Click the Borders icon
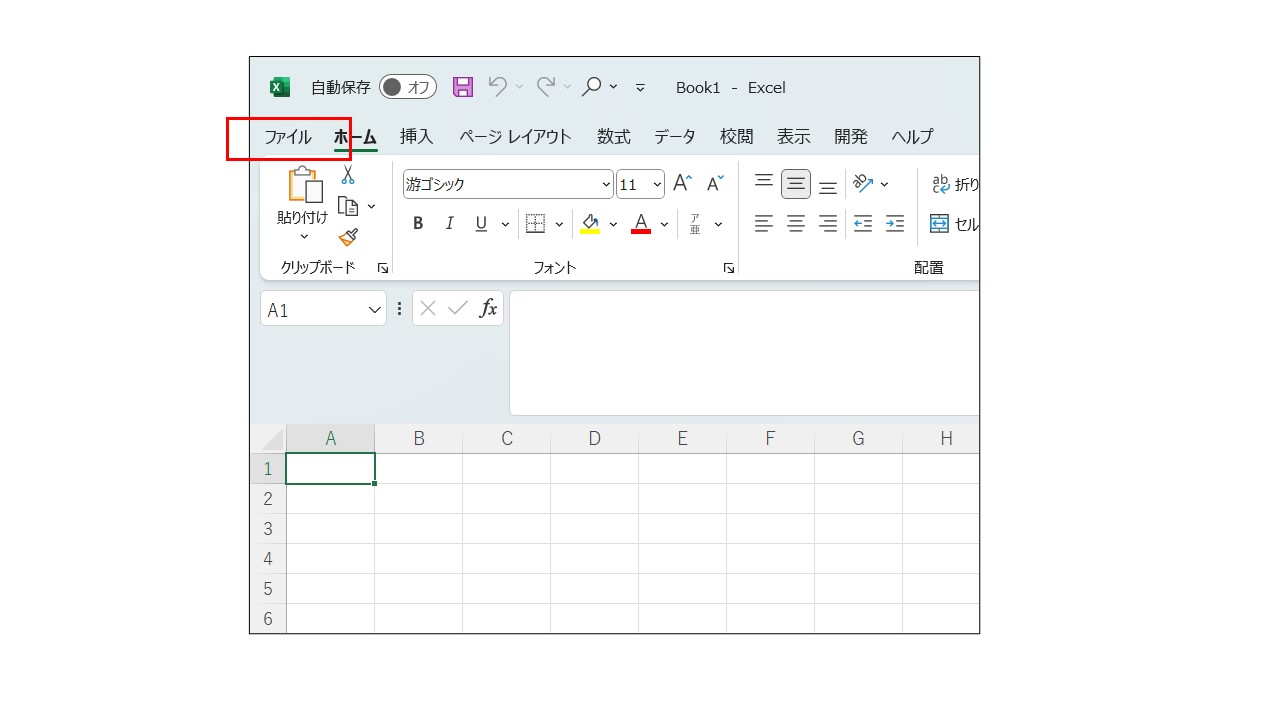1280x720 pixels. tap(535, 224)
